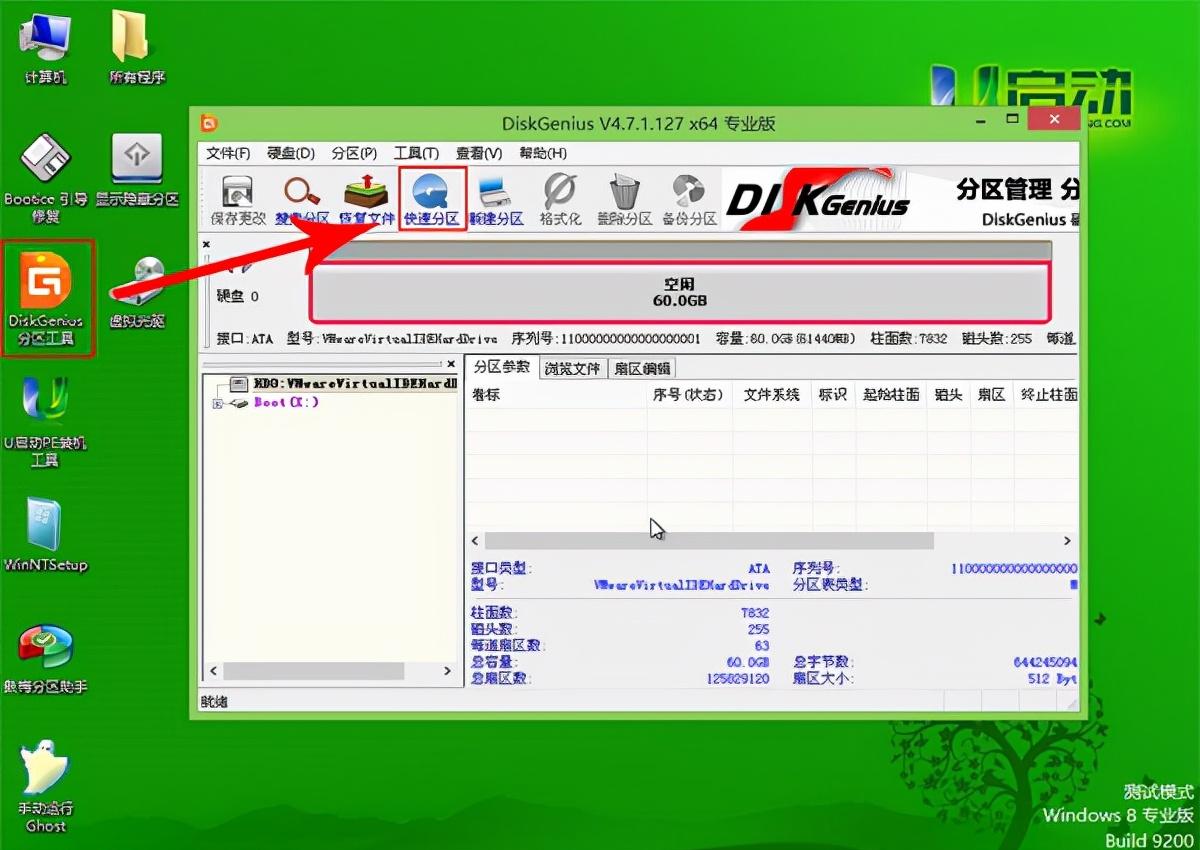This screenshot has width=1200, height=850.
Task: Select the 60.0GB free space bar
Action: 680,292
